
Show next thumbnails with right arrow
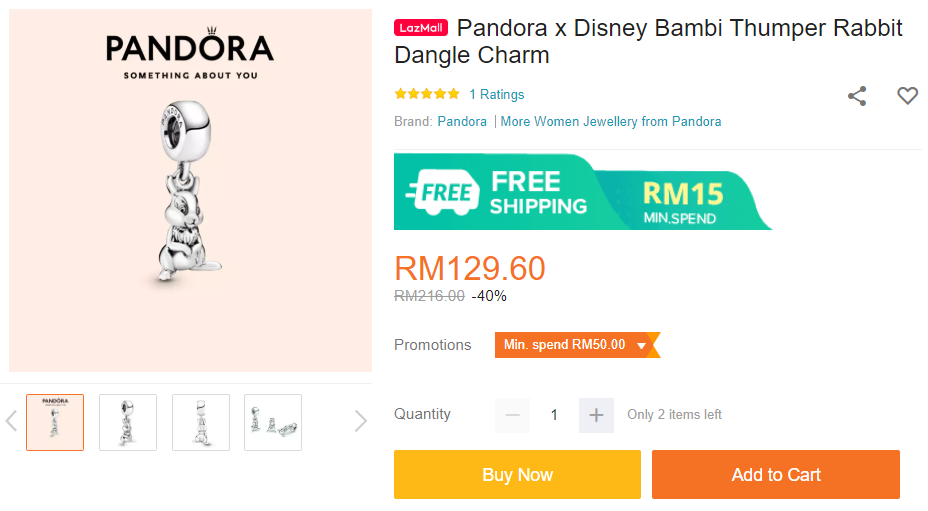[360, 421]
